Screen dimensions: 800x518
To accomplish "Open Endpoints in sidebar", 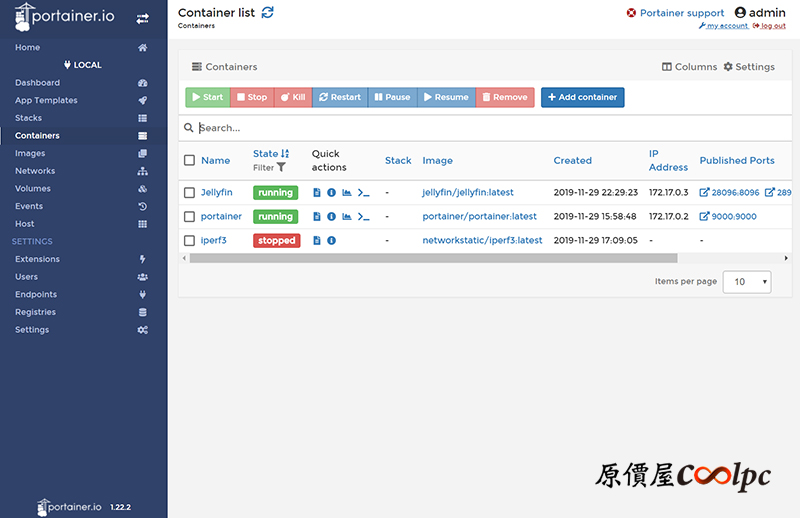I will click(x=84, y=294).
